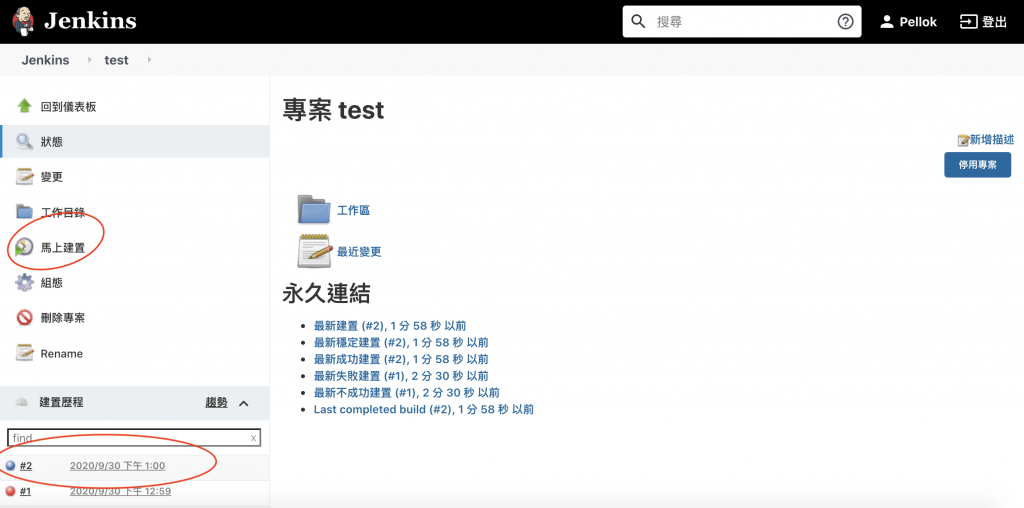Image resolution: width=1024 pixels, height=508 pixels.
Task: Open search help question mark icon
Action: click(845, 22)
